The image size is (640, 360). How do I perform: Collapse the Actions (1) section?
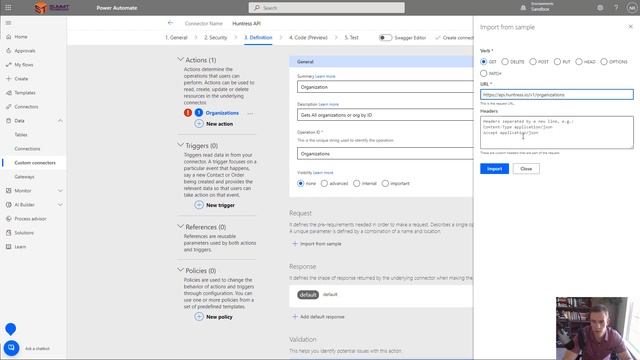click(180, 60)
